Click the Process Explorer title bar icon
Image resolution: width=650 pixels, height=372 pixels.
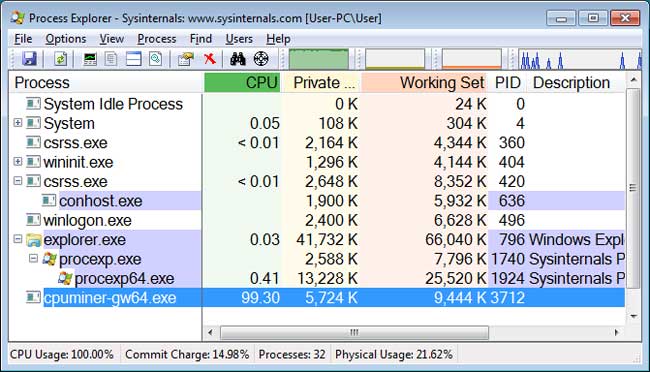point(18,18)
